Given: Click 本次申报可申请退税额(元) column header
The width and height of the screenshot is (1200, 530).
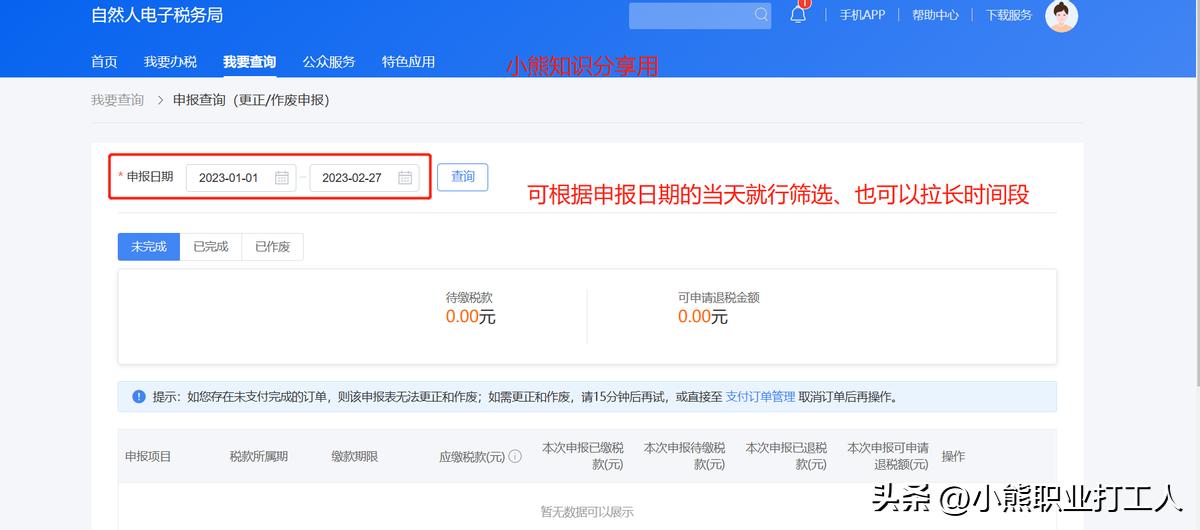Looking at the screenshot, I should [888, 456].
